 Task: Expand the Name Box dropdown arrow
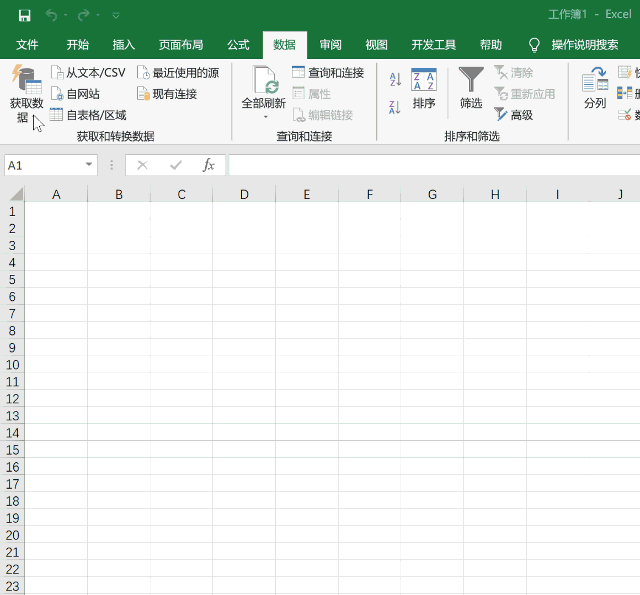click(89, 165)
